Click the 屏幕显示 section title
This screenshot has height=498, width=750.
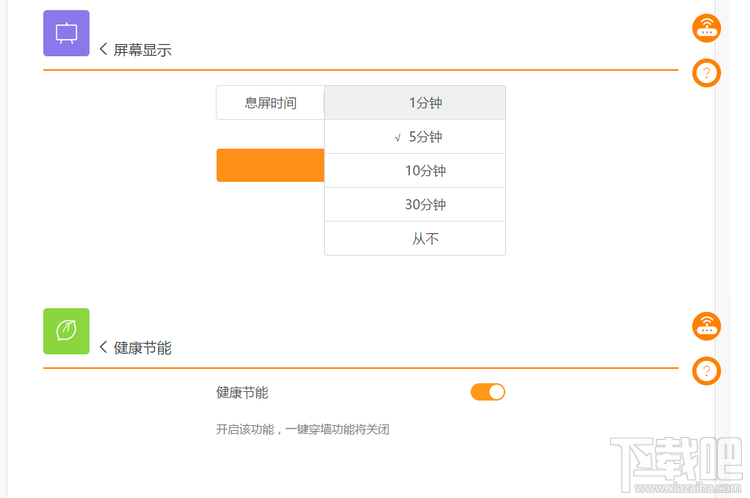pyautogui.click(x=142, y=50)
